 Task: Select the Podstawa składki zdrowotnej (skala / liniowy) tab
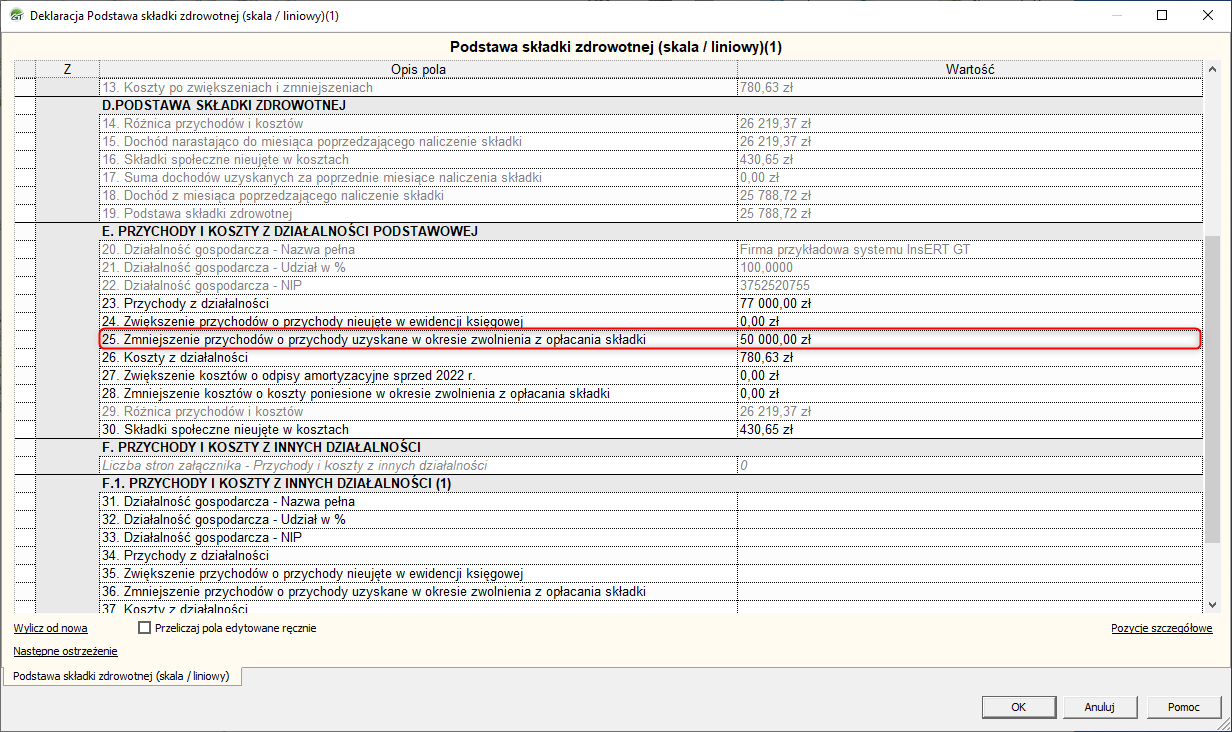121,677
